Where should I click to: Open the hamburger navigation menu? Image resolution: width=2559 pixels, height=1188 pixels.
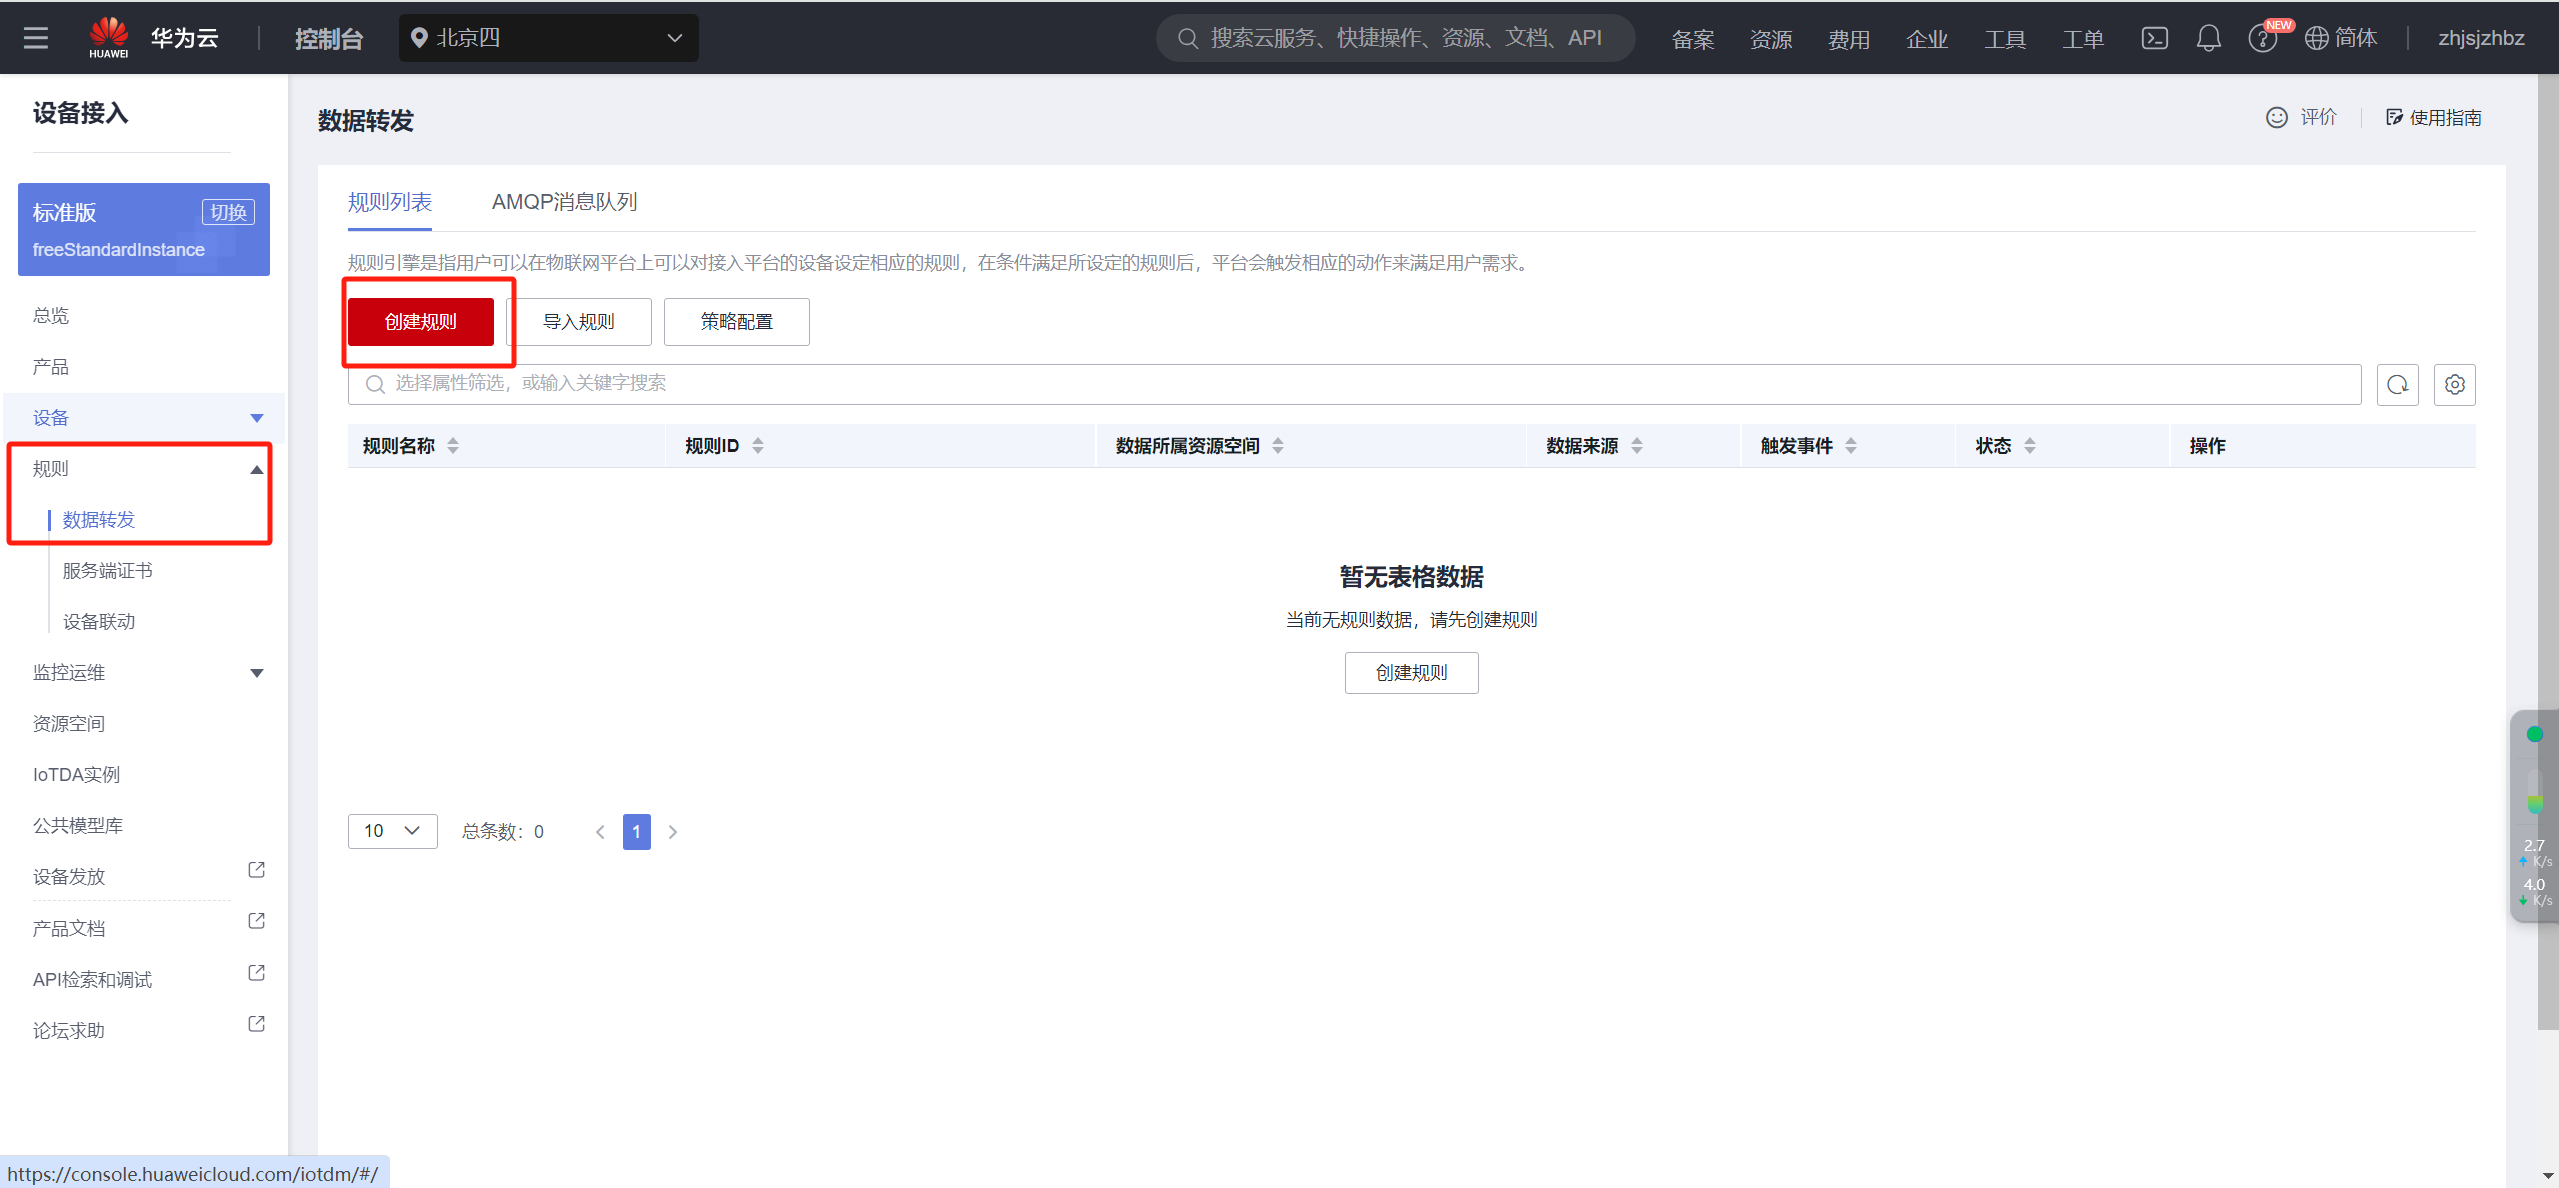tap(36, 38)
